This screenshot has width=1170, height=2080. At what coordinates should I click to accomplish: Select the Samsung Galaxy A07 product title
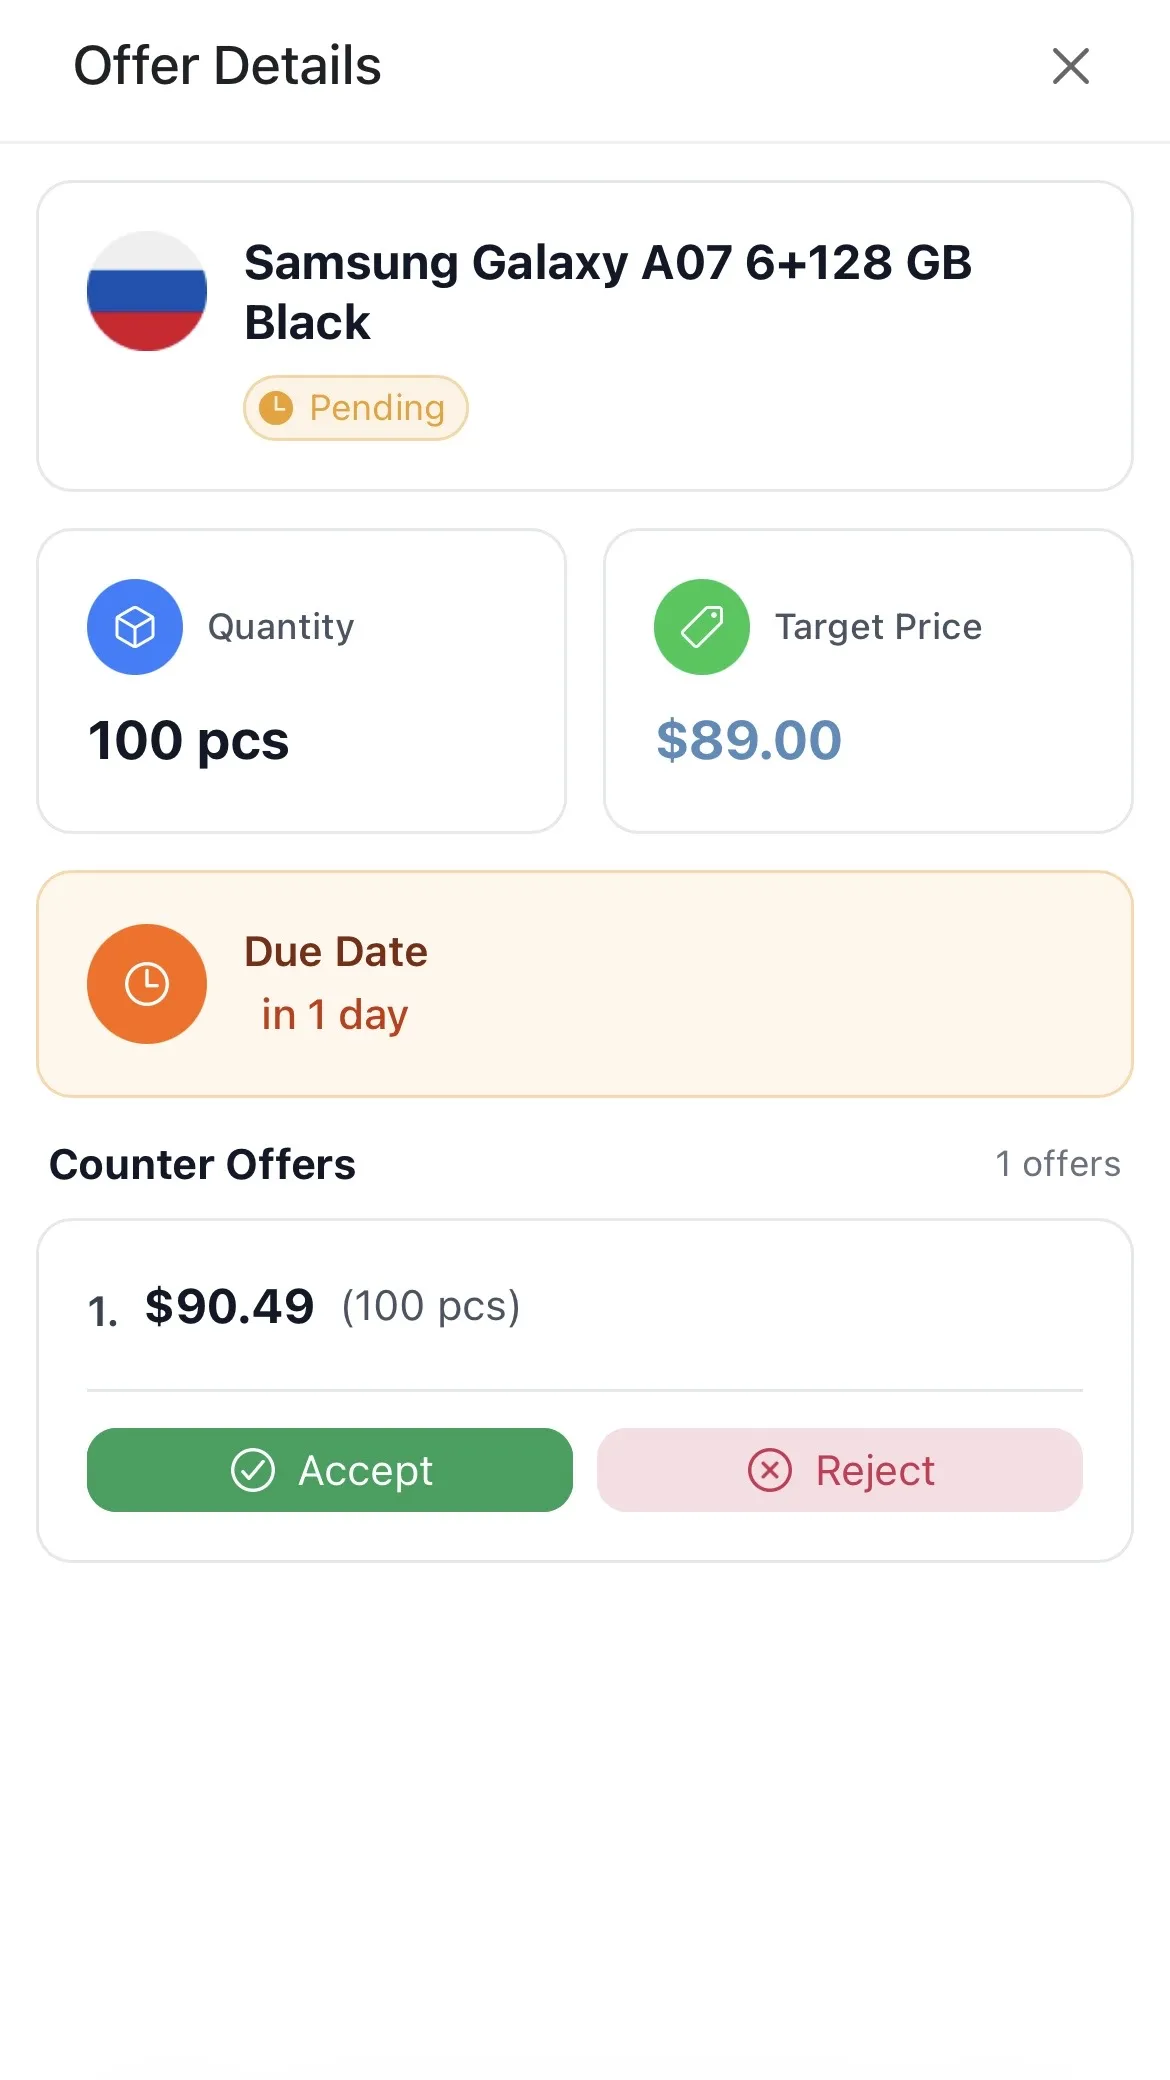click(608, 292)
